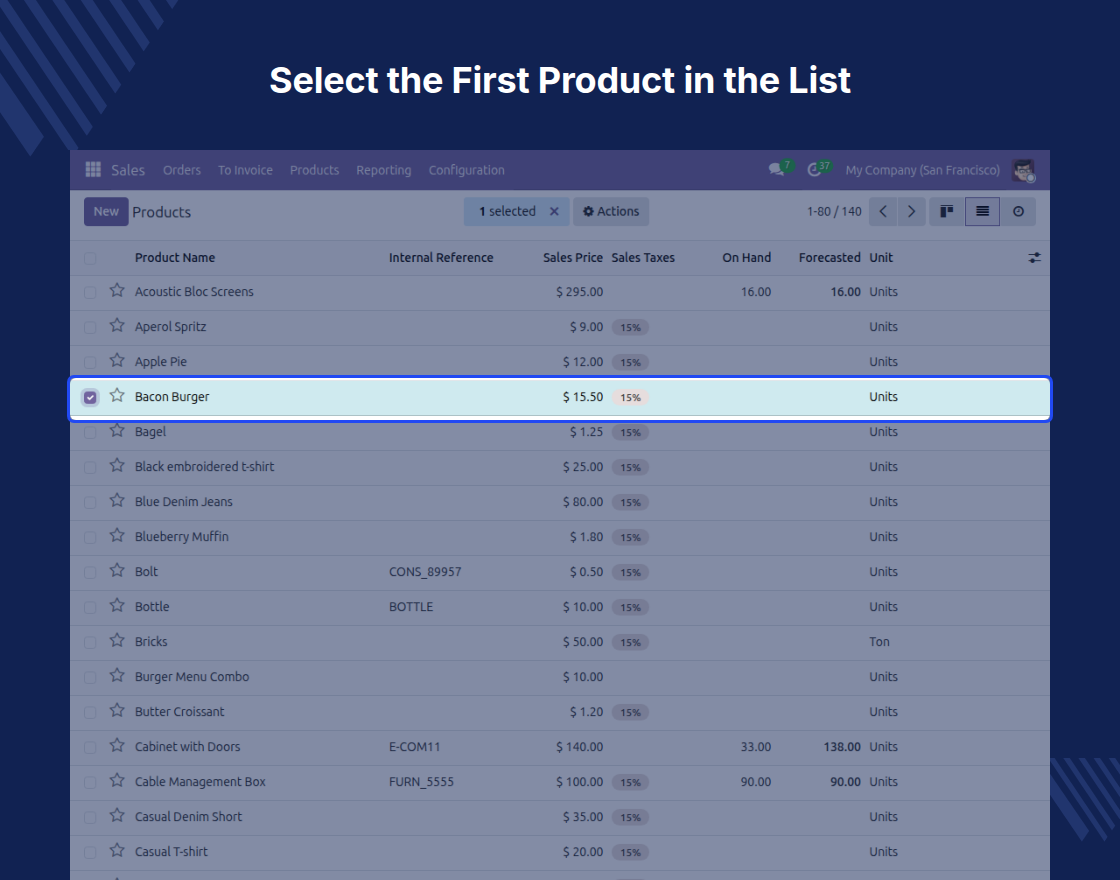Open the Products menu
This screenshot has height=880, width=1120.
point(314,170)
